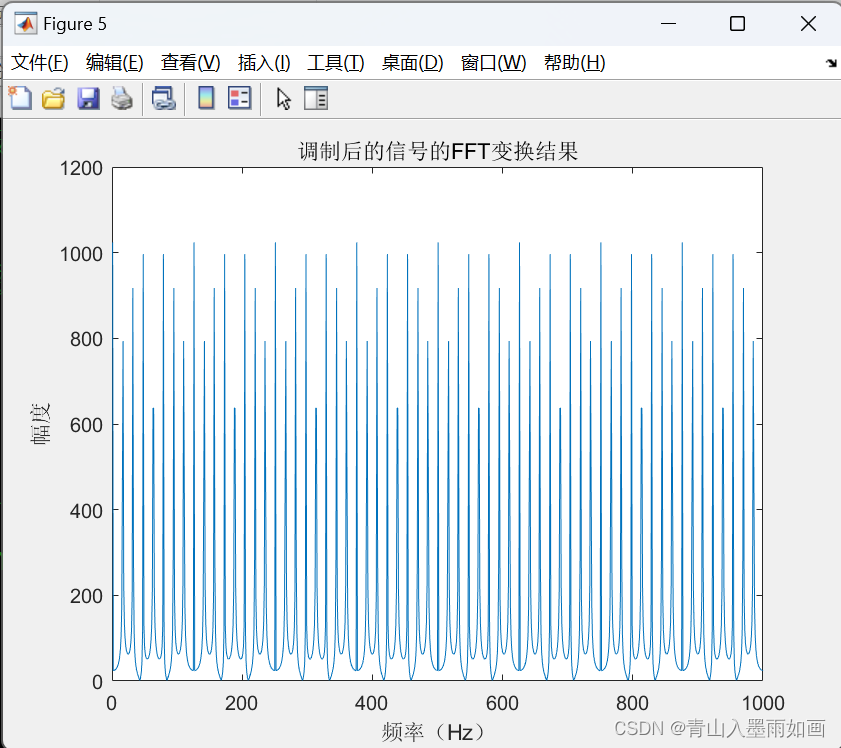Insert a colorbar into the plot
841x748 pixels.
(205, 97)
